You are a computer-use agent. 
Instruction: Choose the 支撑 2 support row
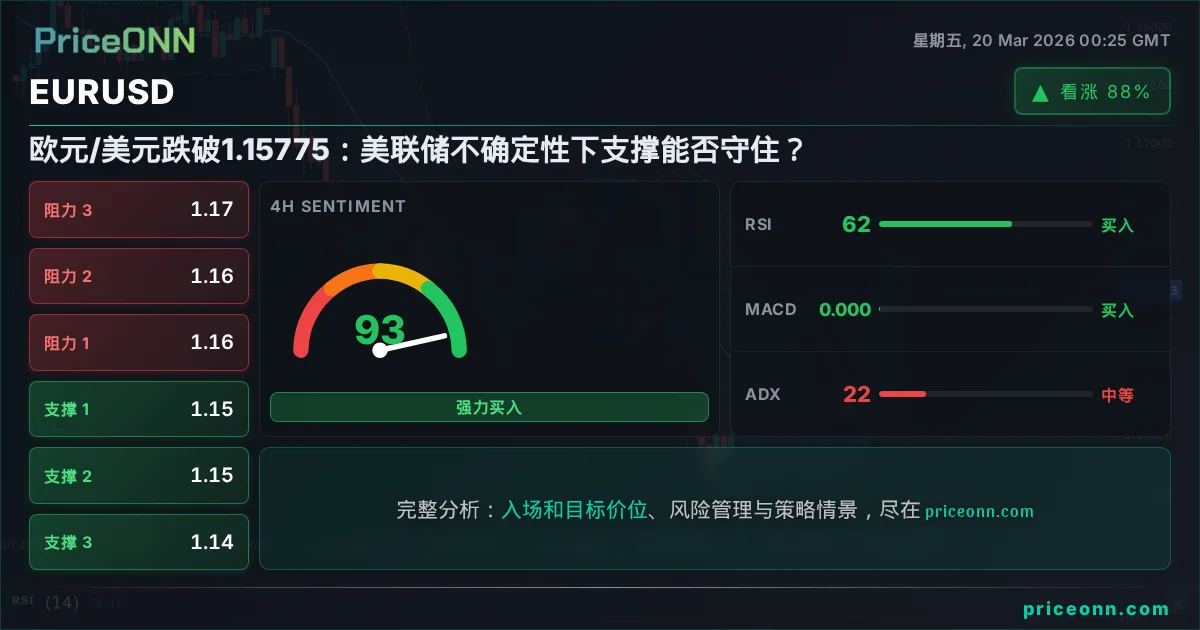pos(139,476)
